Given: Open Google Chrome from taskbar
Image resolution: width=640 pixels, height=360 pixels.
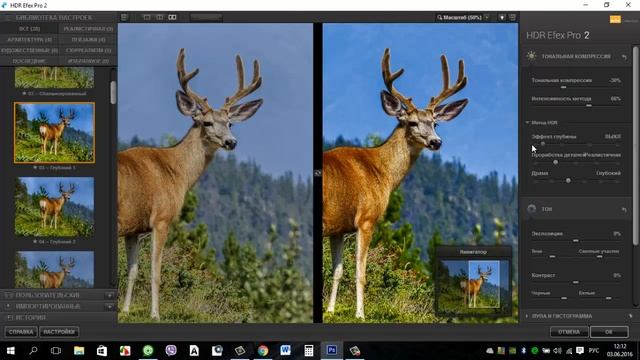Looking at the screenshot, I should (x=263, y=351).
